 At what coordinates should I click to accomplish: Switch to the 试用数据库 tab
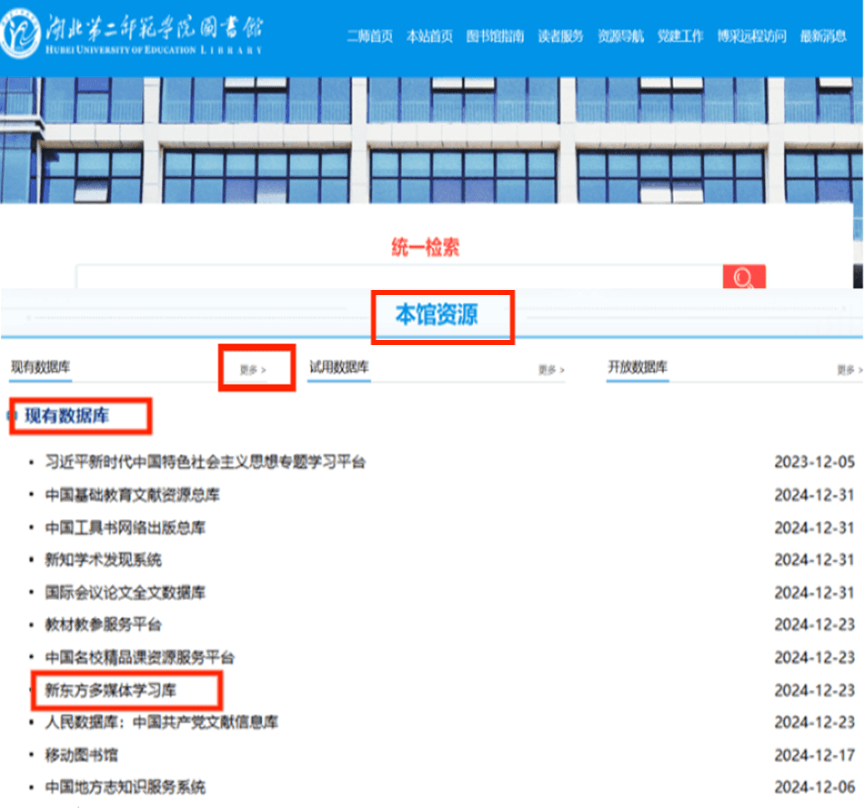click(x=339, y=368)
